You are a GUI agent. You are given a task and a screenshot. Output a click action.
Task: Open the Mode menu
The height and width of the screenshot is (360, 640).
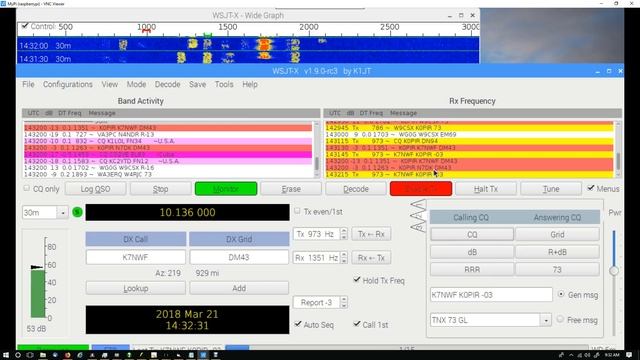[x=136, y=84]
